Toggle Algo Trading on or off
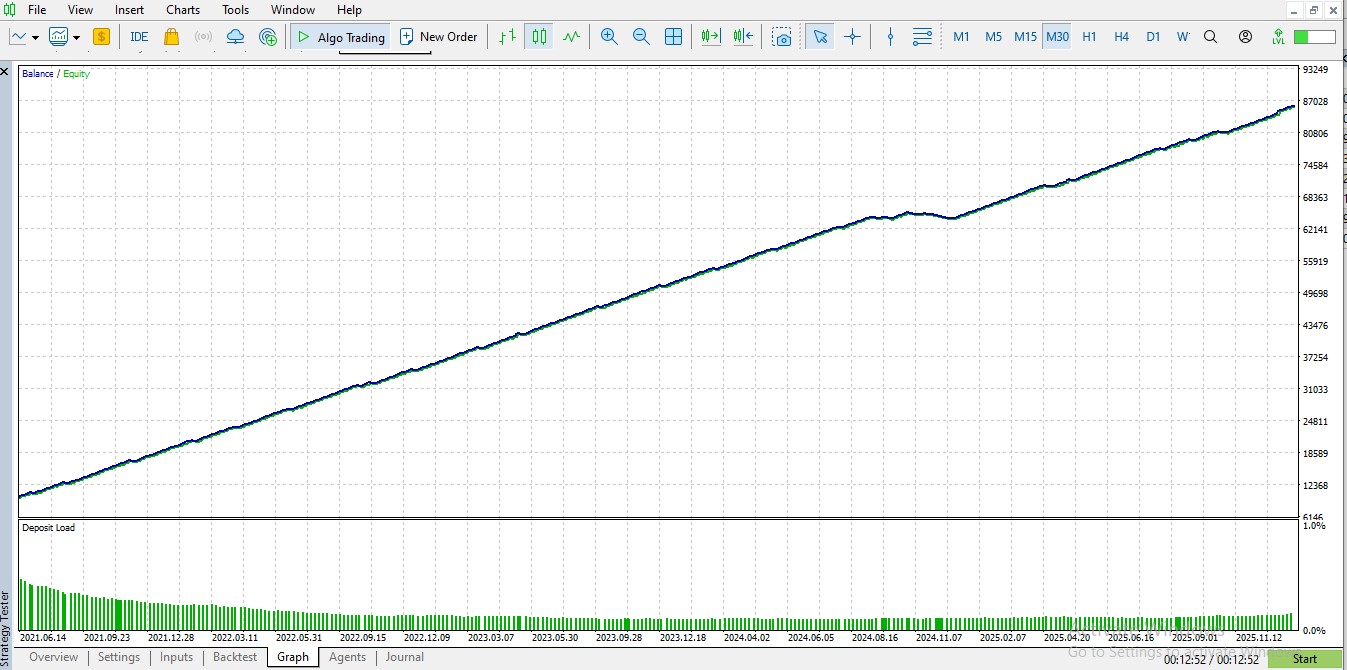Viewport: 1347px width, 670px height. click(x=341, y=37)
